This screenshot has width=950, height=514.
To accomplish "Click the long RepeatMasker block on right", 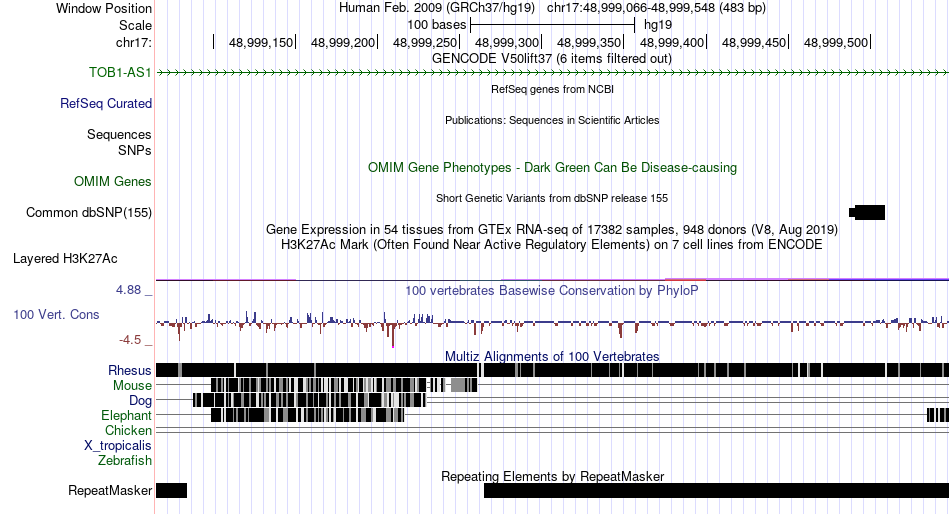I will coord(716,490).
